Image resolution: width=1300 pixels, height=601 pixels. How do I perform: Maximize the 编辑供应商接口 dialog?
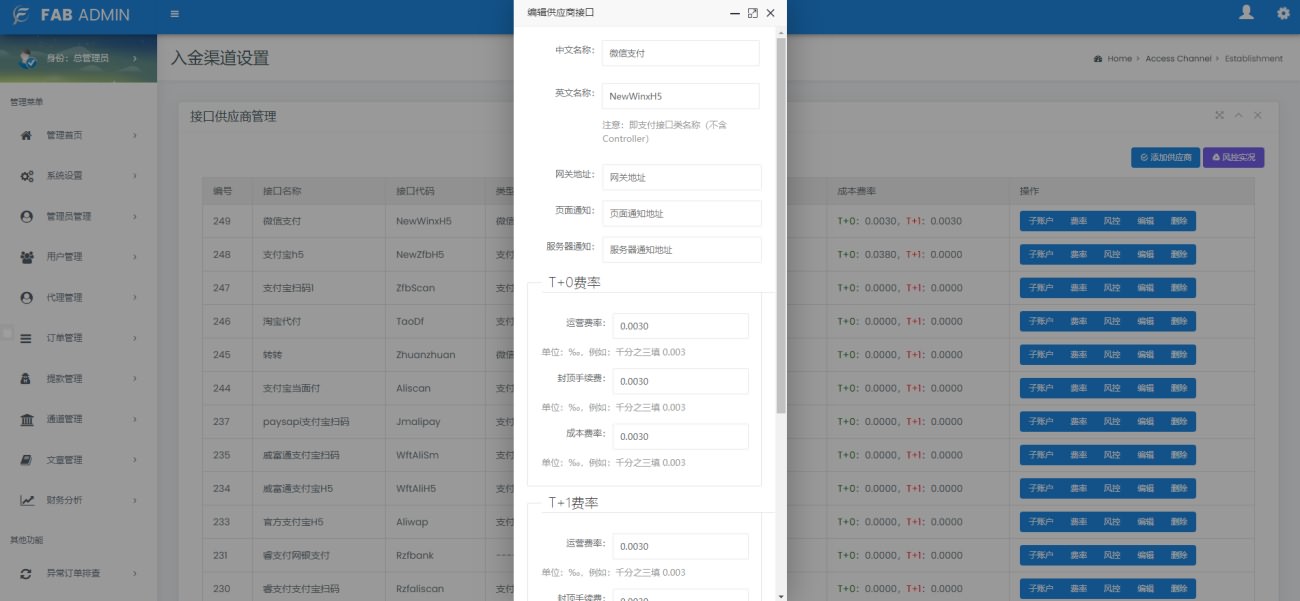(753, 13)
